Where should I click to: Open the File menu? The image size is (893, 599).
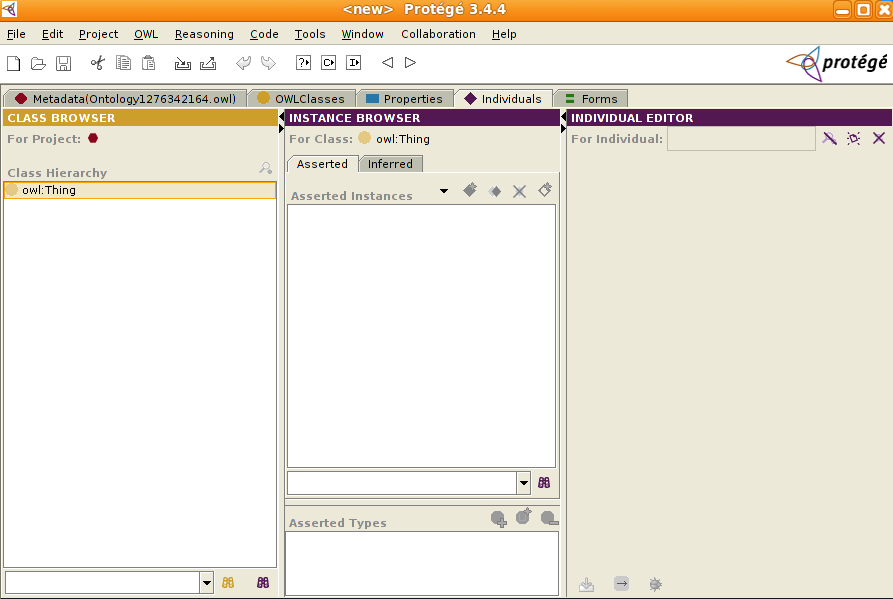point(16,34)
